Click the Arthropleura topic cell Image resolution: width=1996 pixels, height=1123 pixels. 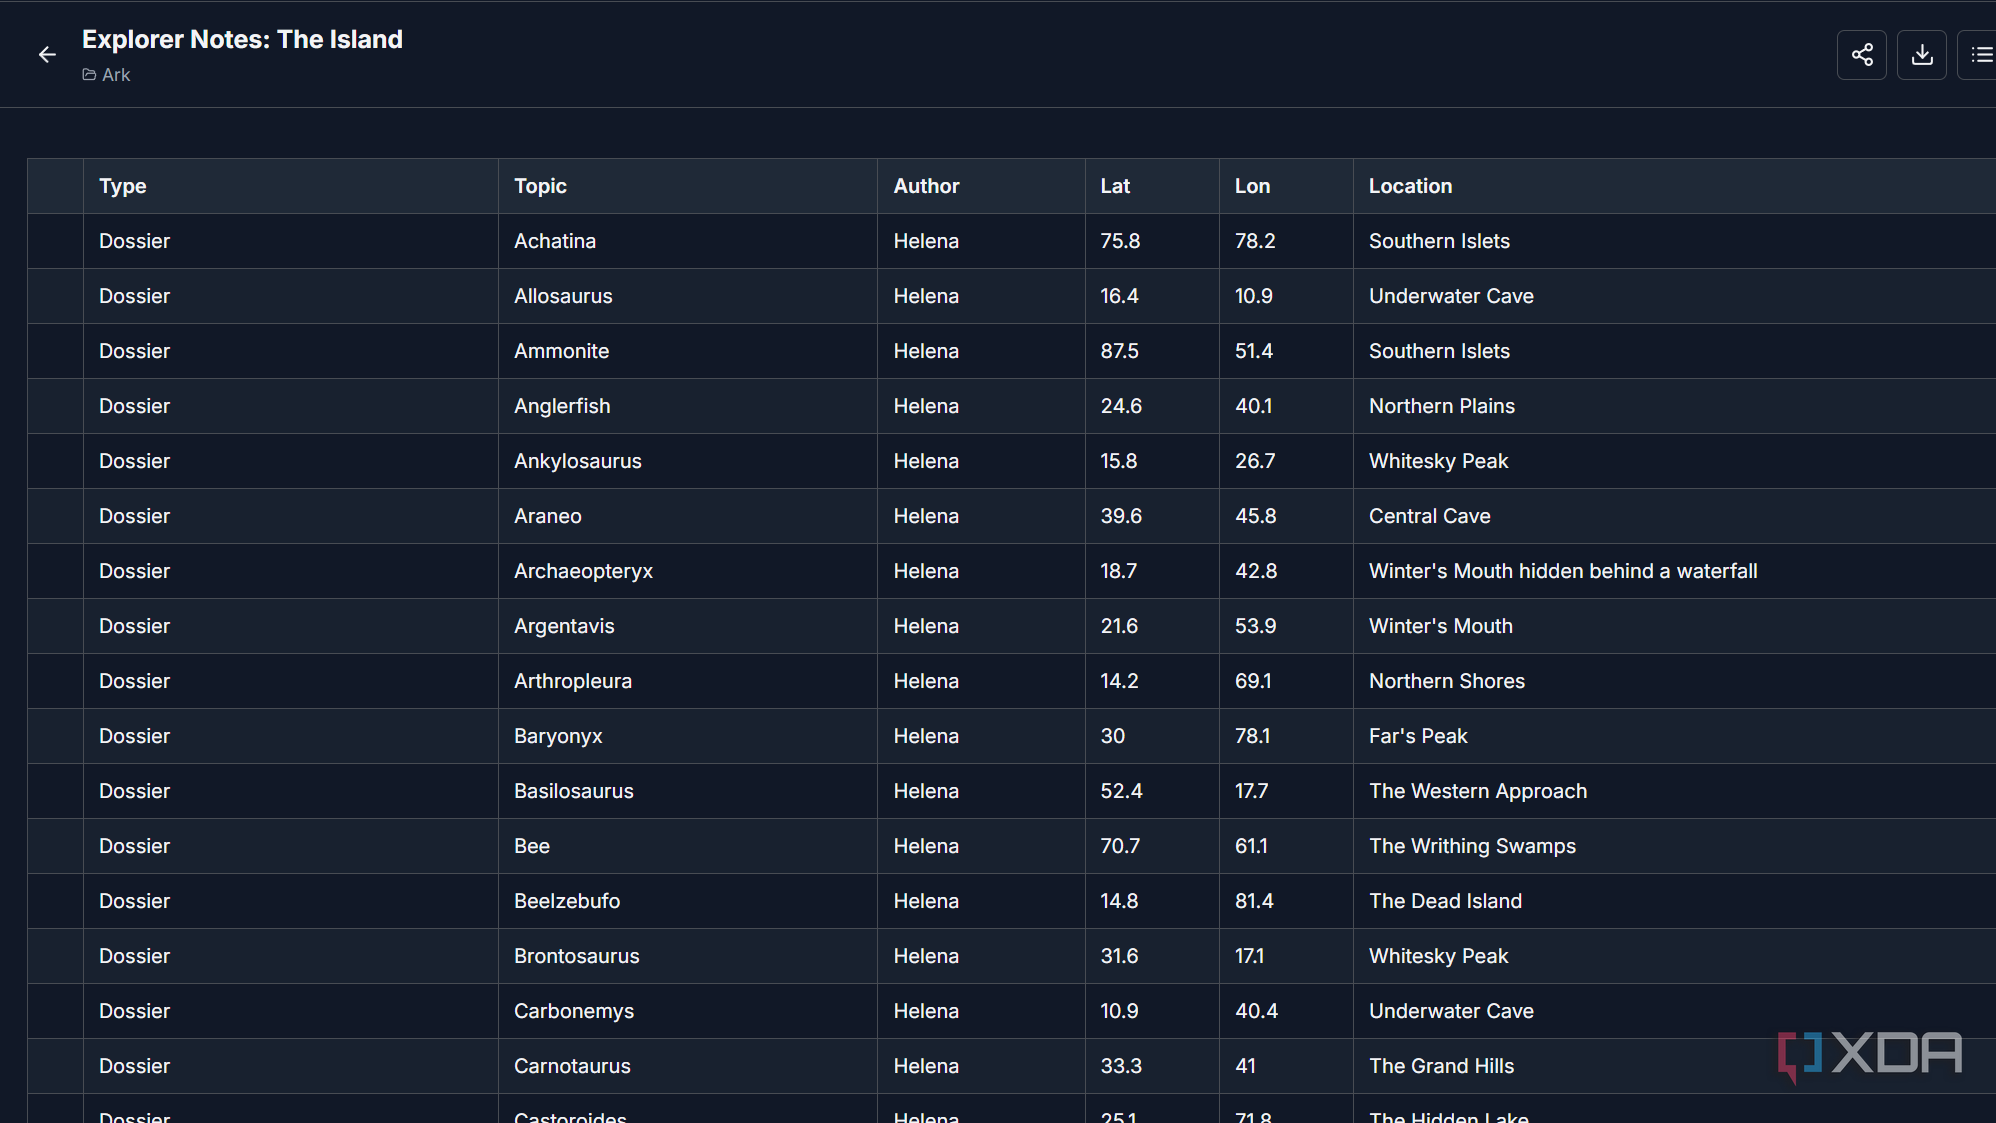pos(688,681)
